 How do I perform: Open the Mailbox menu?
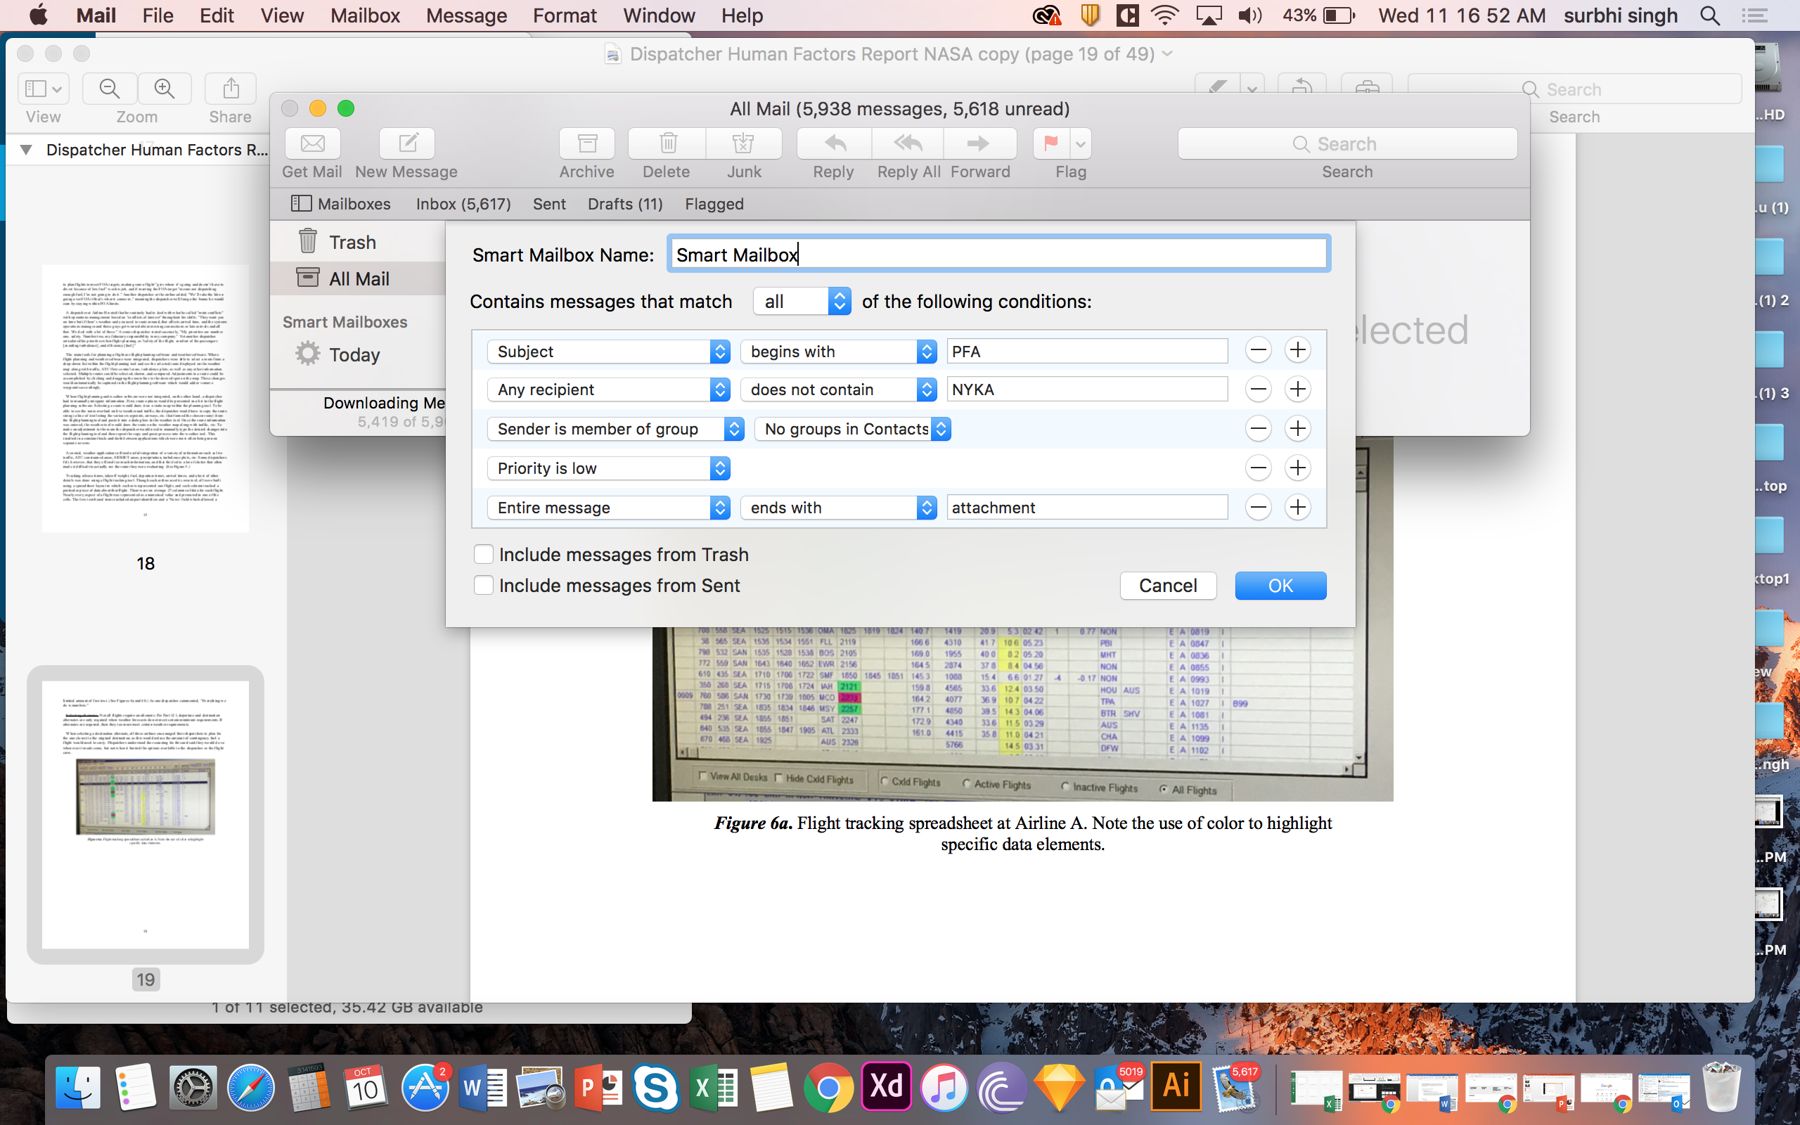365,15
